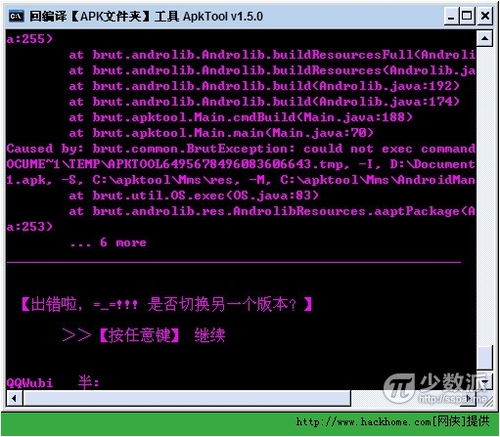Screen dimensions: 500x437
Task: Click the vertical scrollbar thumb near bottom
Action: [x=484, y=358]
